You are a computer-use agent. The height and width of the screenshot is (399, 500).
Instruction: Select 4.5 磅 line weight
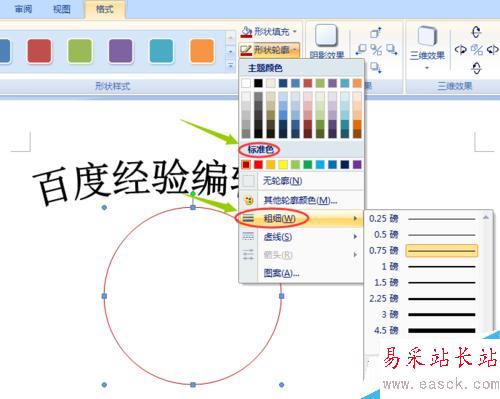click(423, 330)
